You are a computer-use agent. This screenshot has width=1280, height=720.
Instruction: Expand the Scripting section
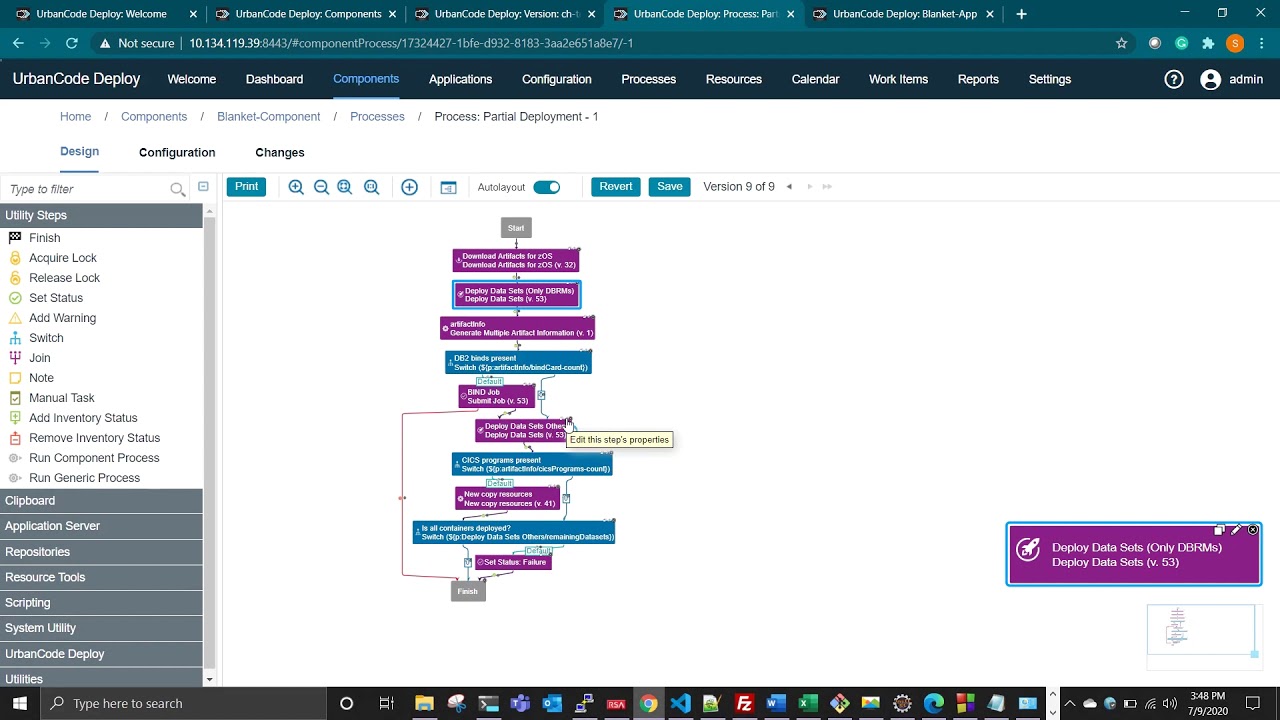click(101, 603)
